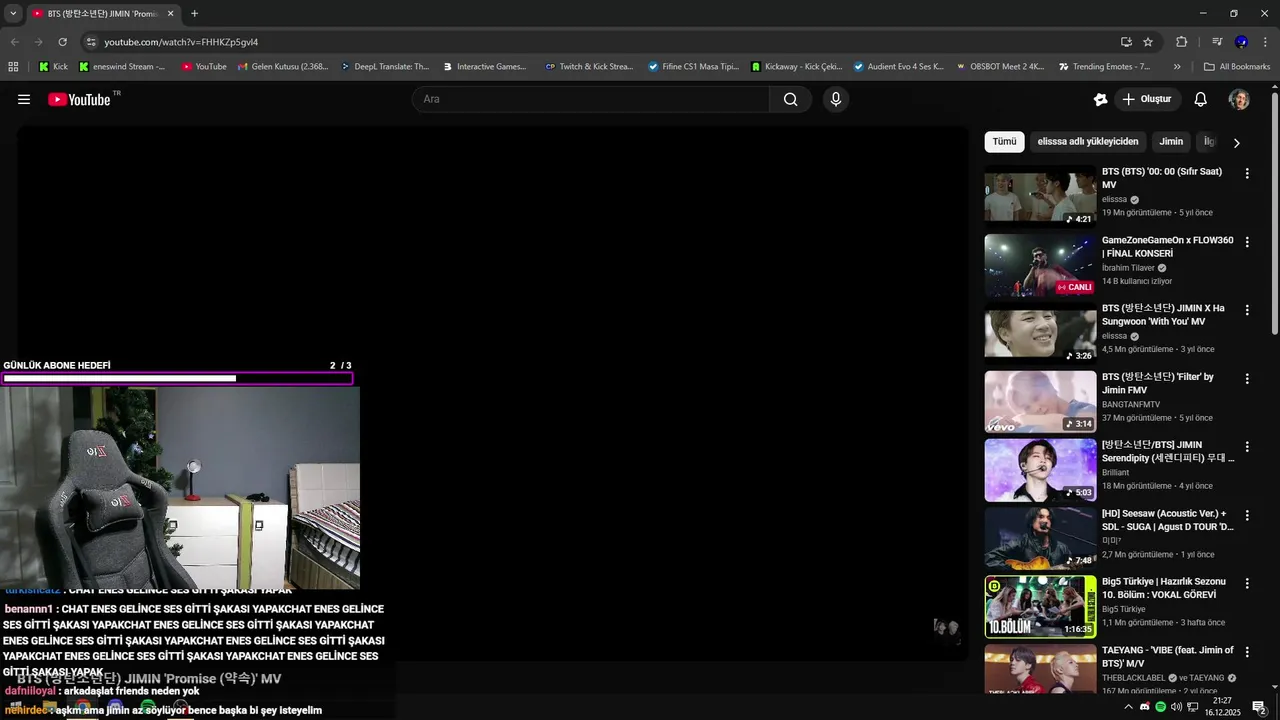Click the YouTube search magnifier button
Screen dimensions: 1280x720
(791, 99)
